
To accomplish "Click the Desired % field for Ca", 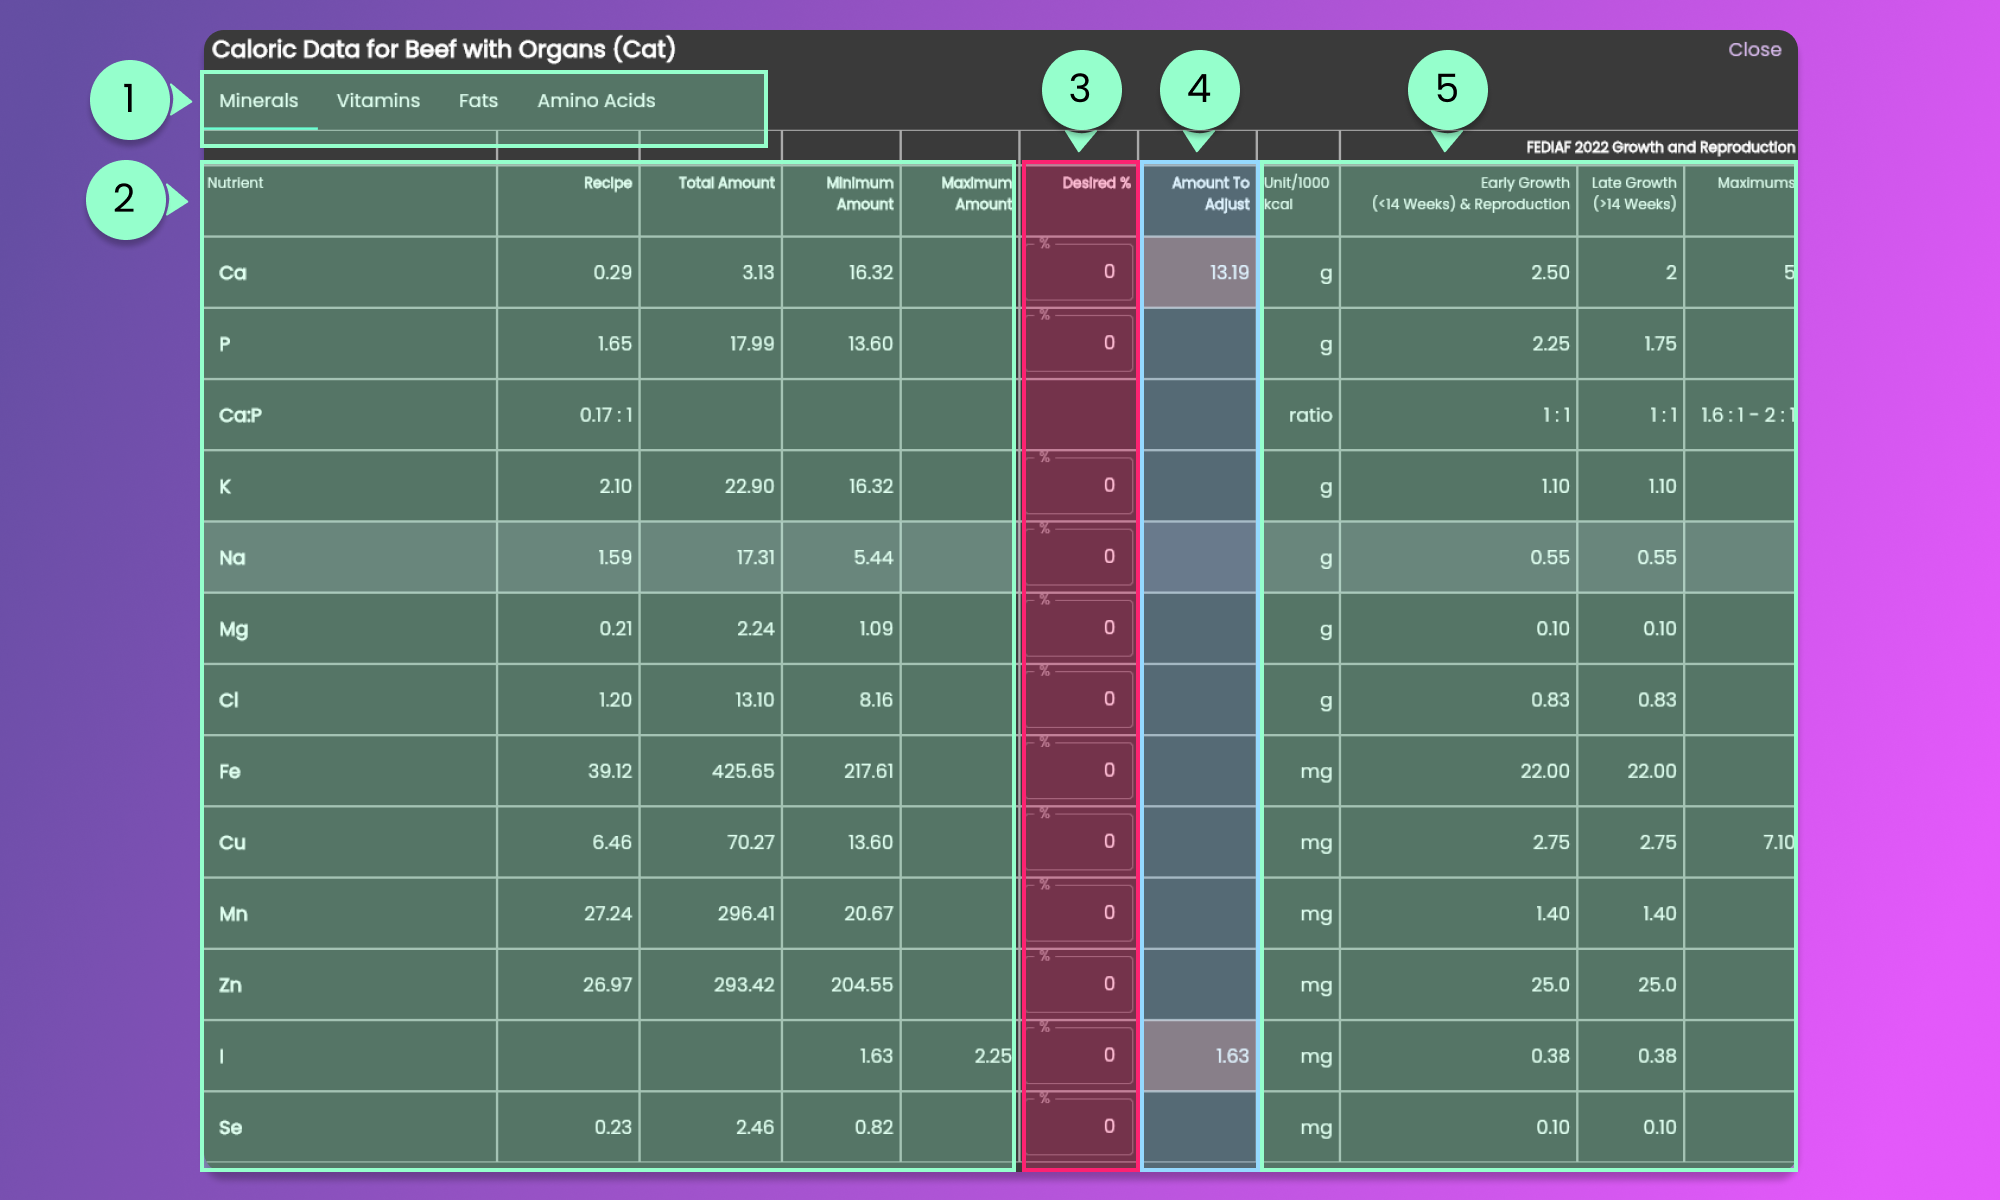I will (x=1080, y=272).
